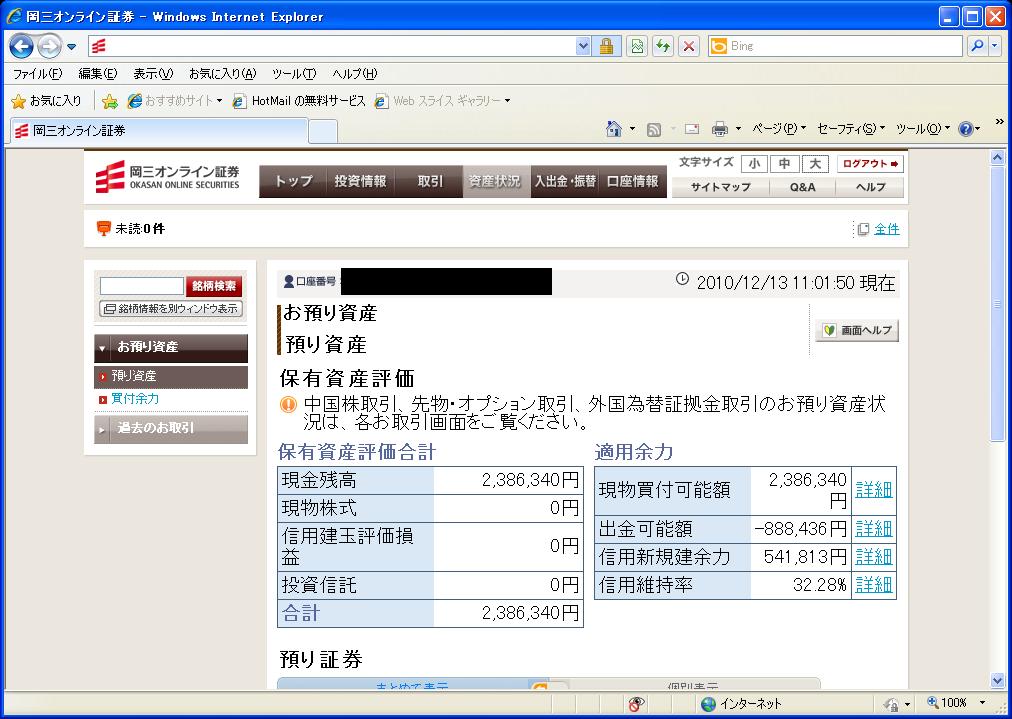The height and width of the screenshot is (719, 1012).
Task: Click the ログアウト button
Action: tap(870, 164)
